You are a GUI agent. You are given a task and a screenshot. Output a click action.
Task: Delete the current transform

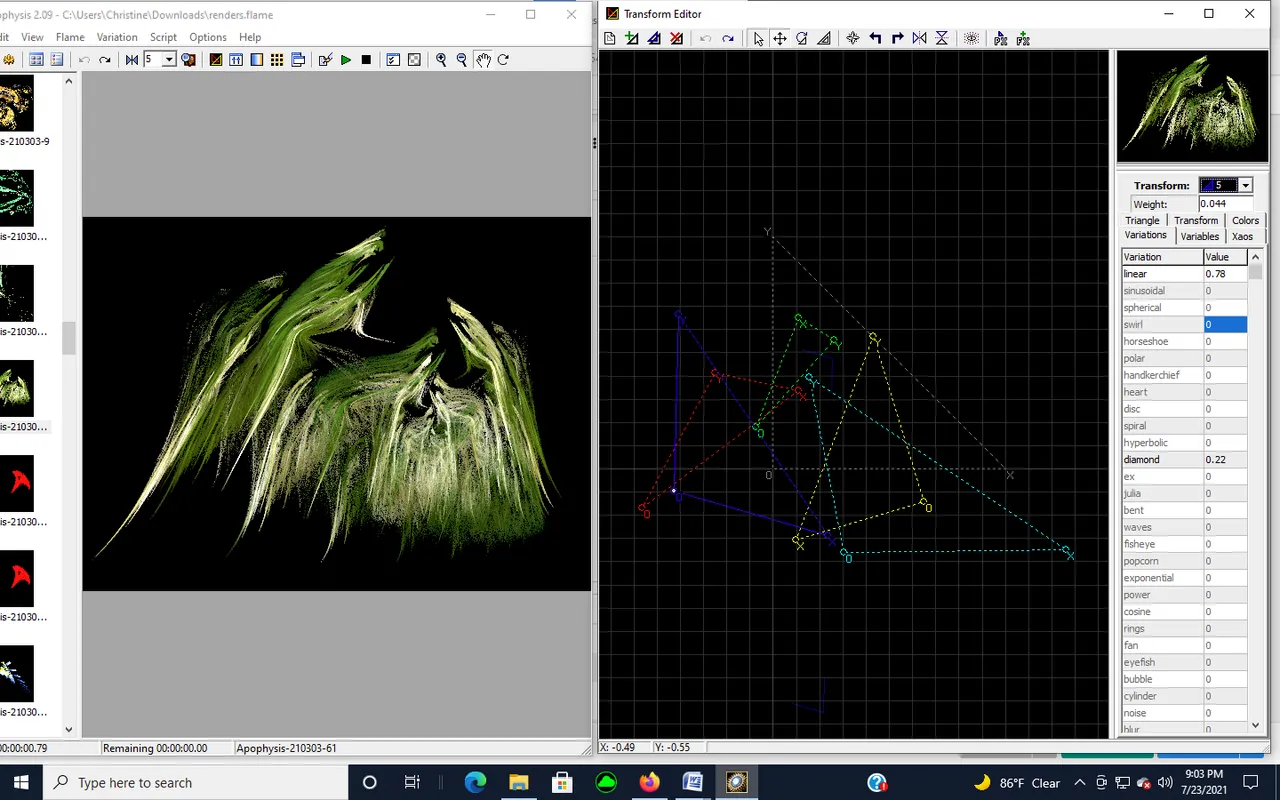coord(677,39)
